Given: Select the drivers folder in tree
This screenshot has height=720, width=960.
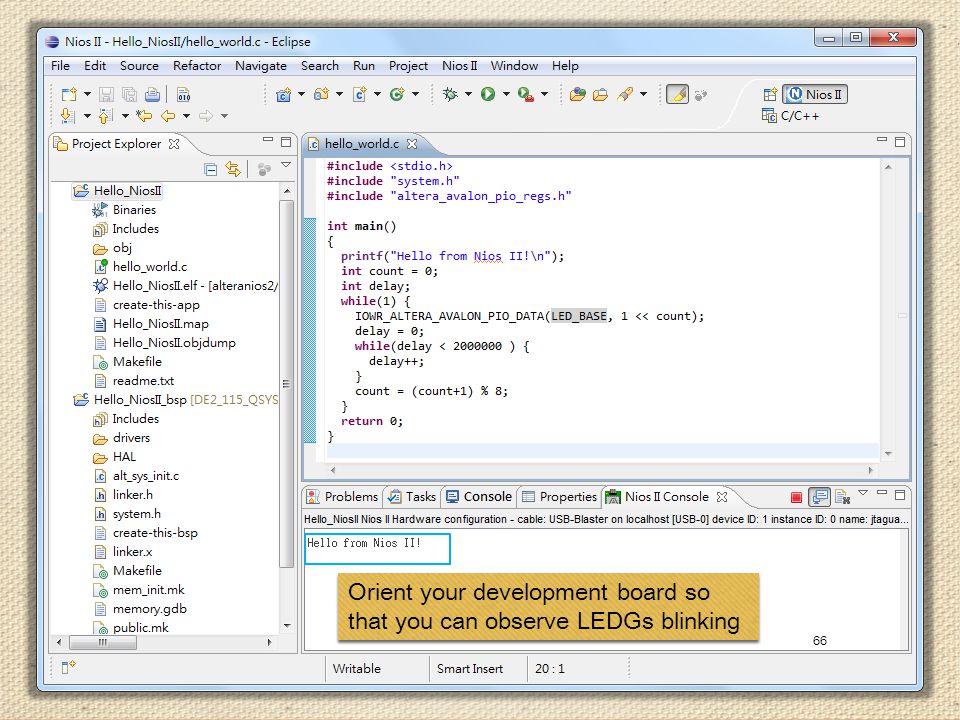Looking at the screenshot, I should 131,438.
